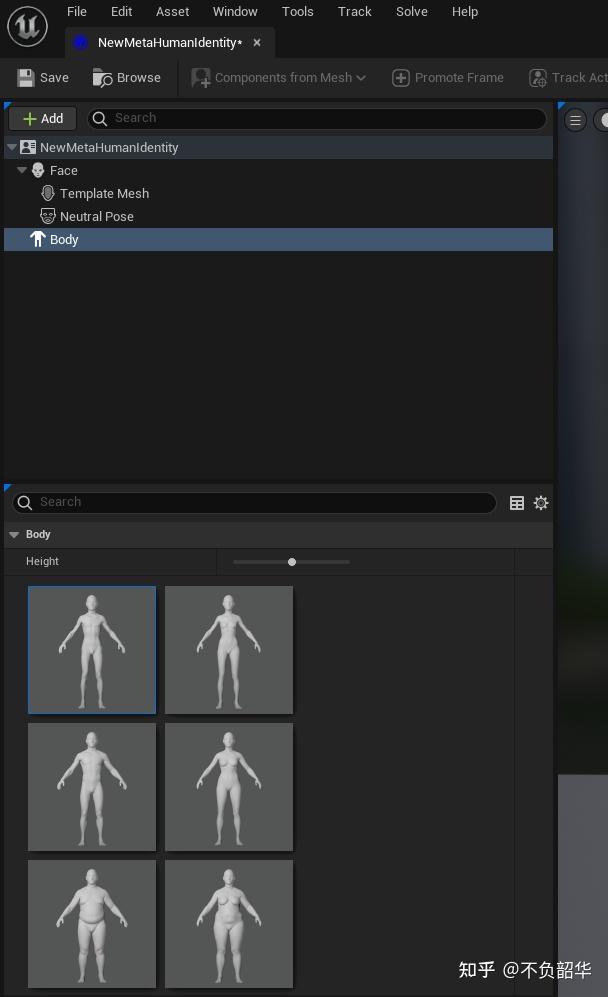Switch to the NewMetaHumanIdentity tab
Image resolution: width=608 pixels, height=997 pixels.
pos(169,43)
